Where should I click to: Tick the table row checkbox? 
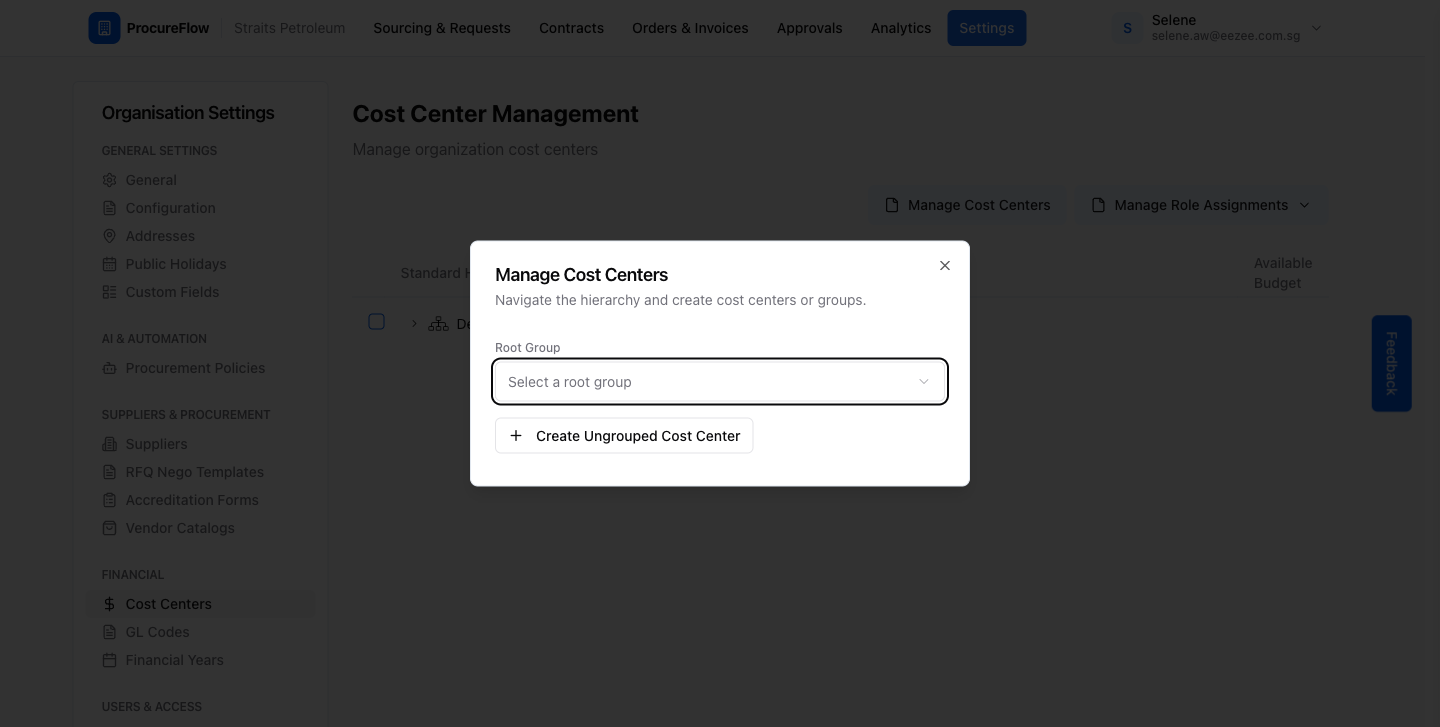(377, 322)
